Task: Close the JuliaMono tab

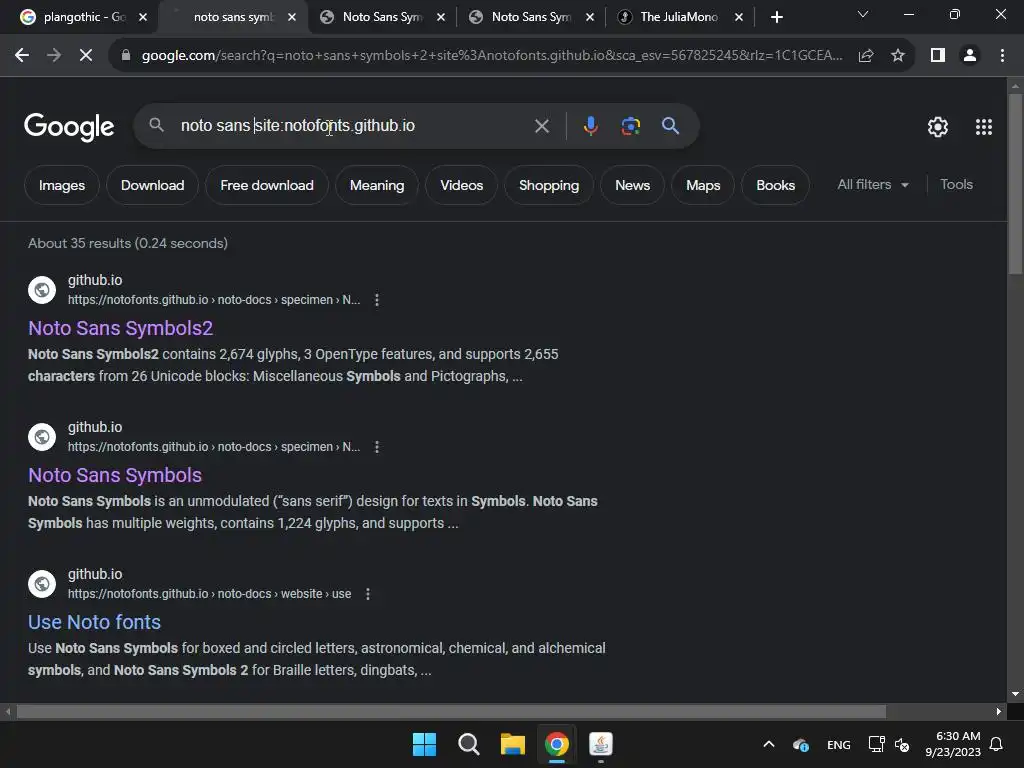Action: click(739, 17)
